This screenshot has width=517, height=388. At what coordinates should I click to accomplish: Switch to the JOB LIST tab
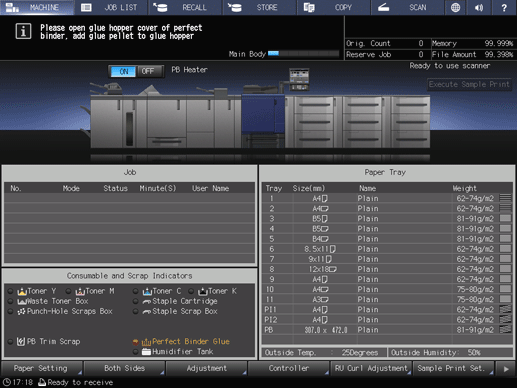[x=111, y=7]
